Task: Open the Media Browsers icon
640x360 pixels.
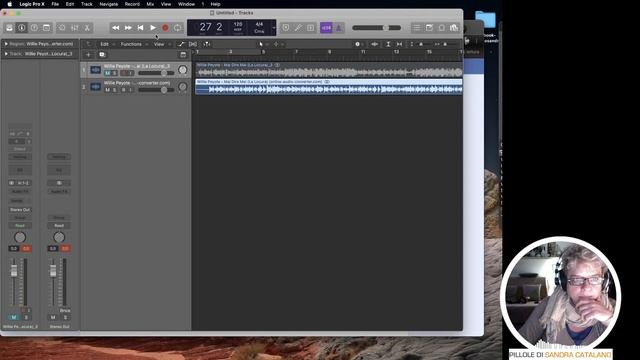Action: (454, 28)
